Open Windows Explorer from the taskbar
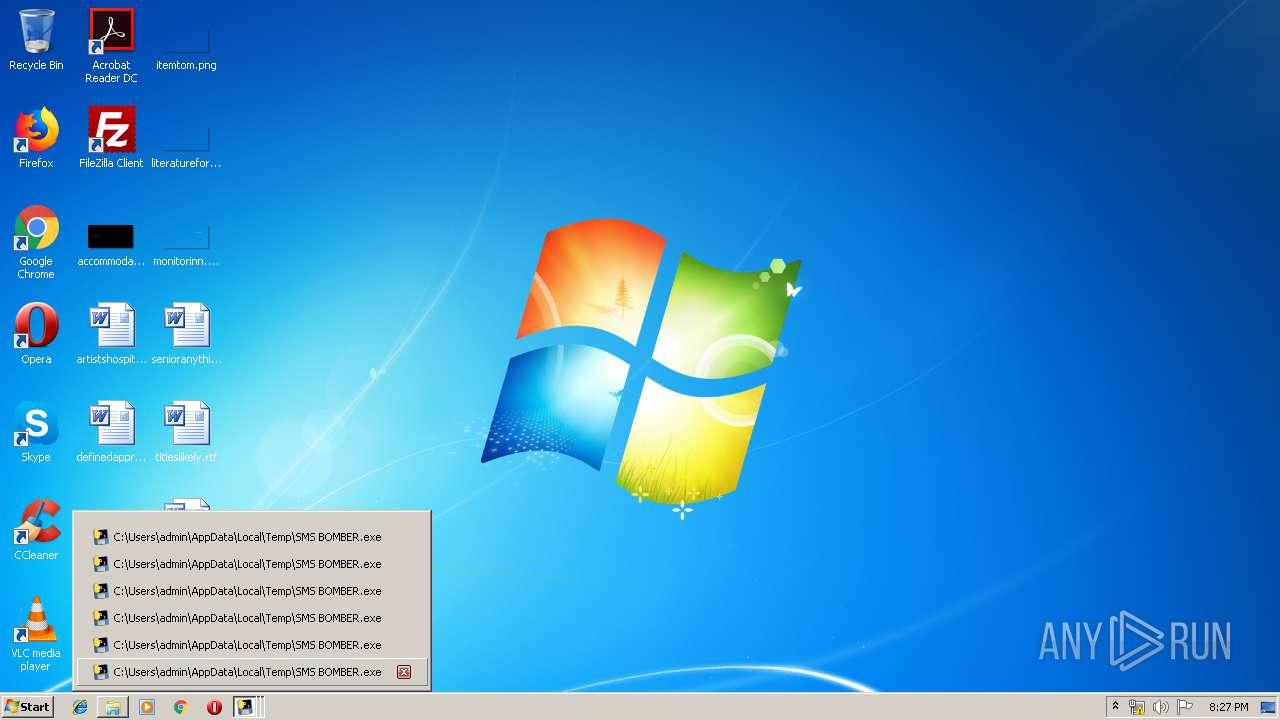Viewport: 1280px width, 720px height. [x=113, y=707]
